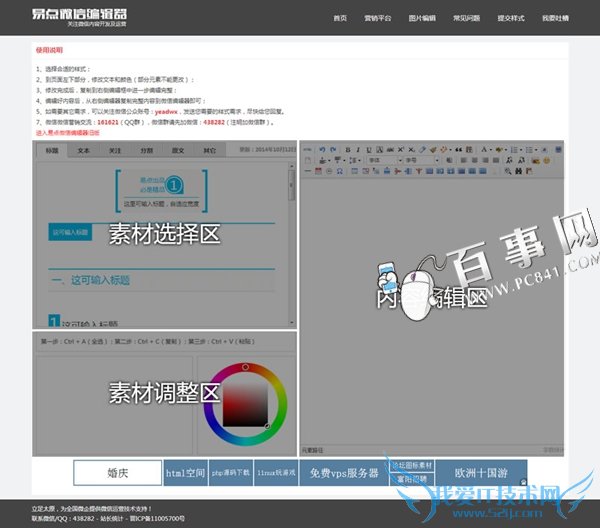The image size is (600, 528).
Task: Click the html空间 ad link
Action: [x=186, y=473]
